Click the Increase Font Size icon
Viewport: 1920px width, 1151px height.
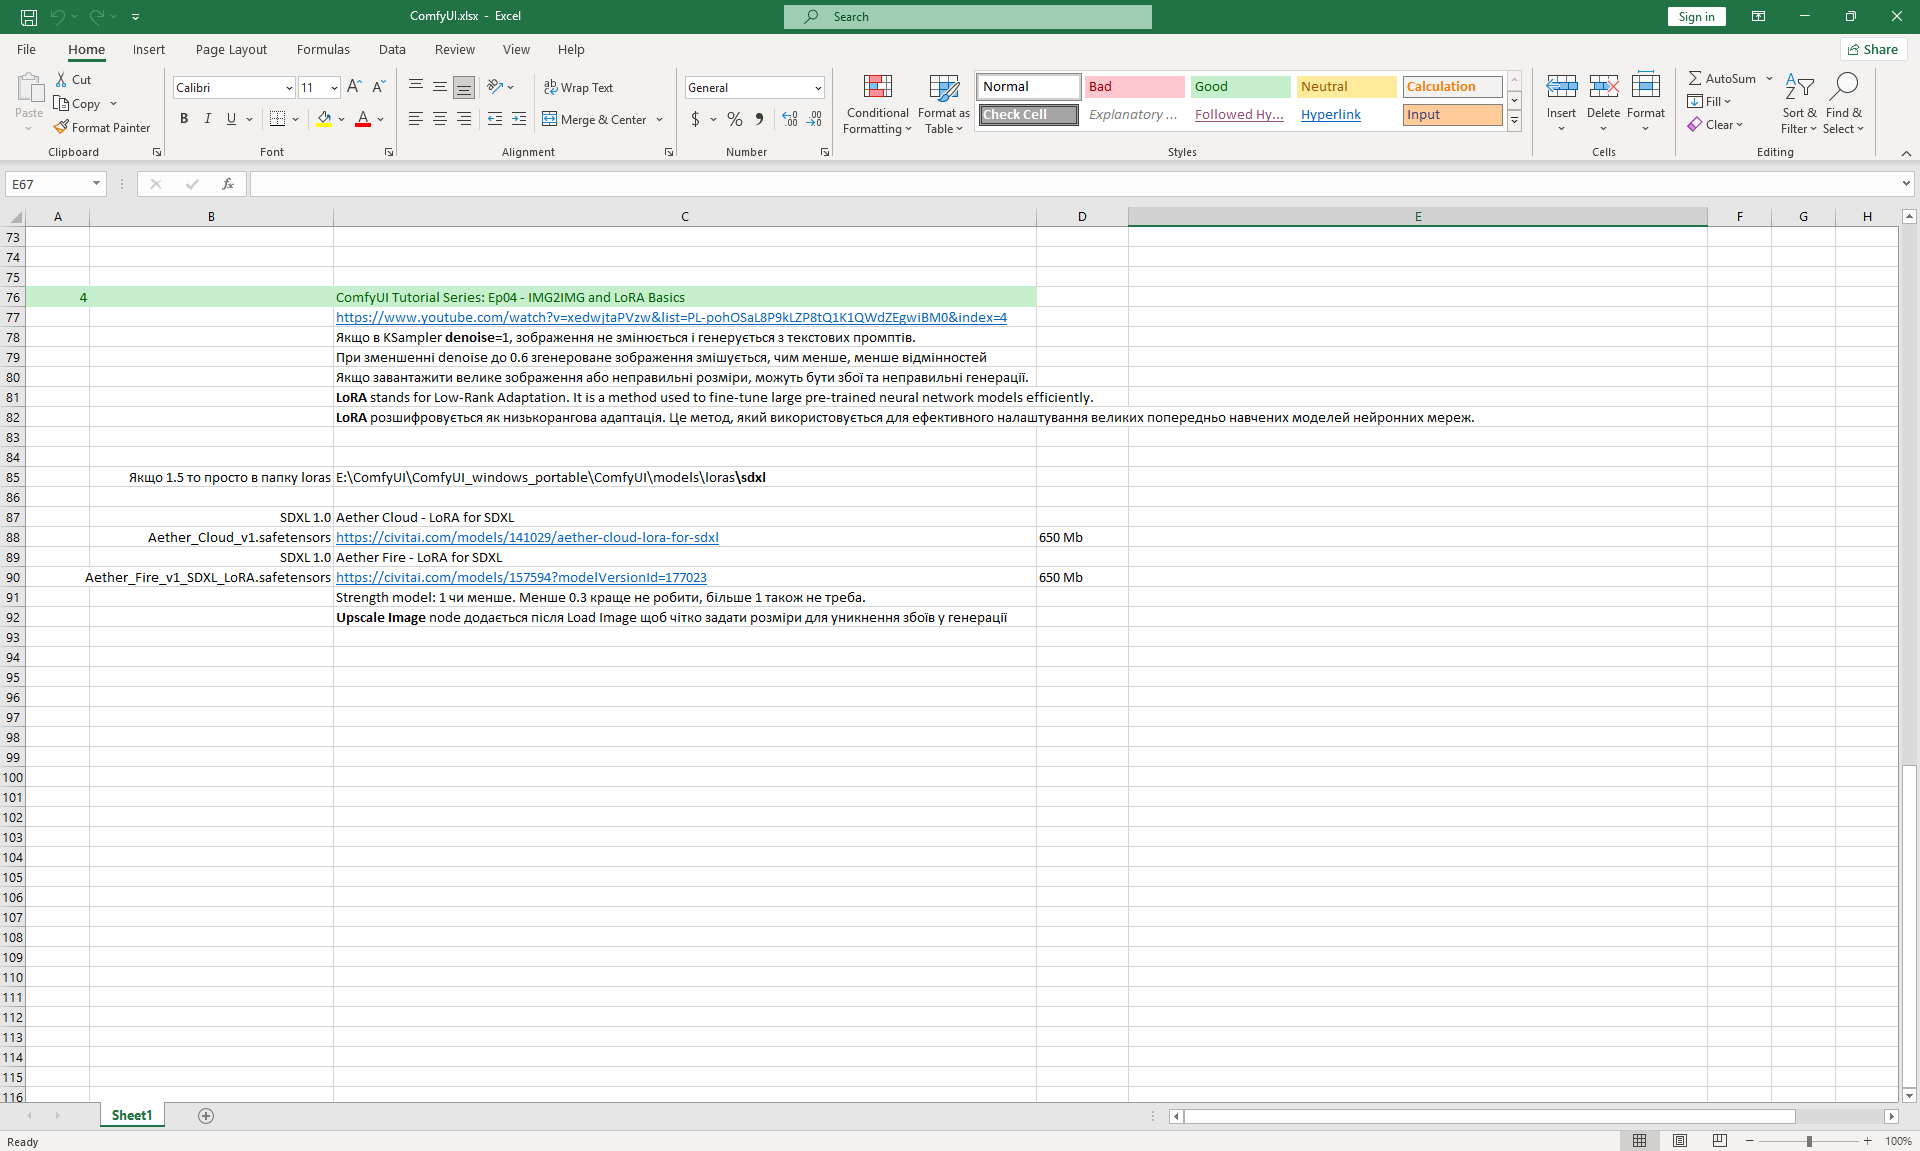click(354, 87)
